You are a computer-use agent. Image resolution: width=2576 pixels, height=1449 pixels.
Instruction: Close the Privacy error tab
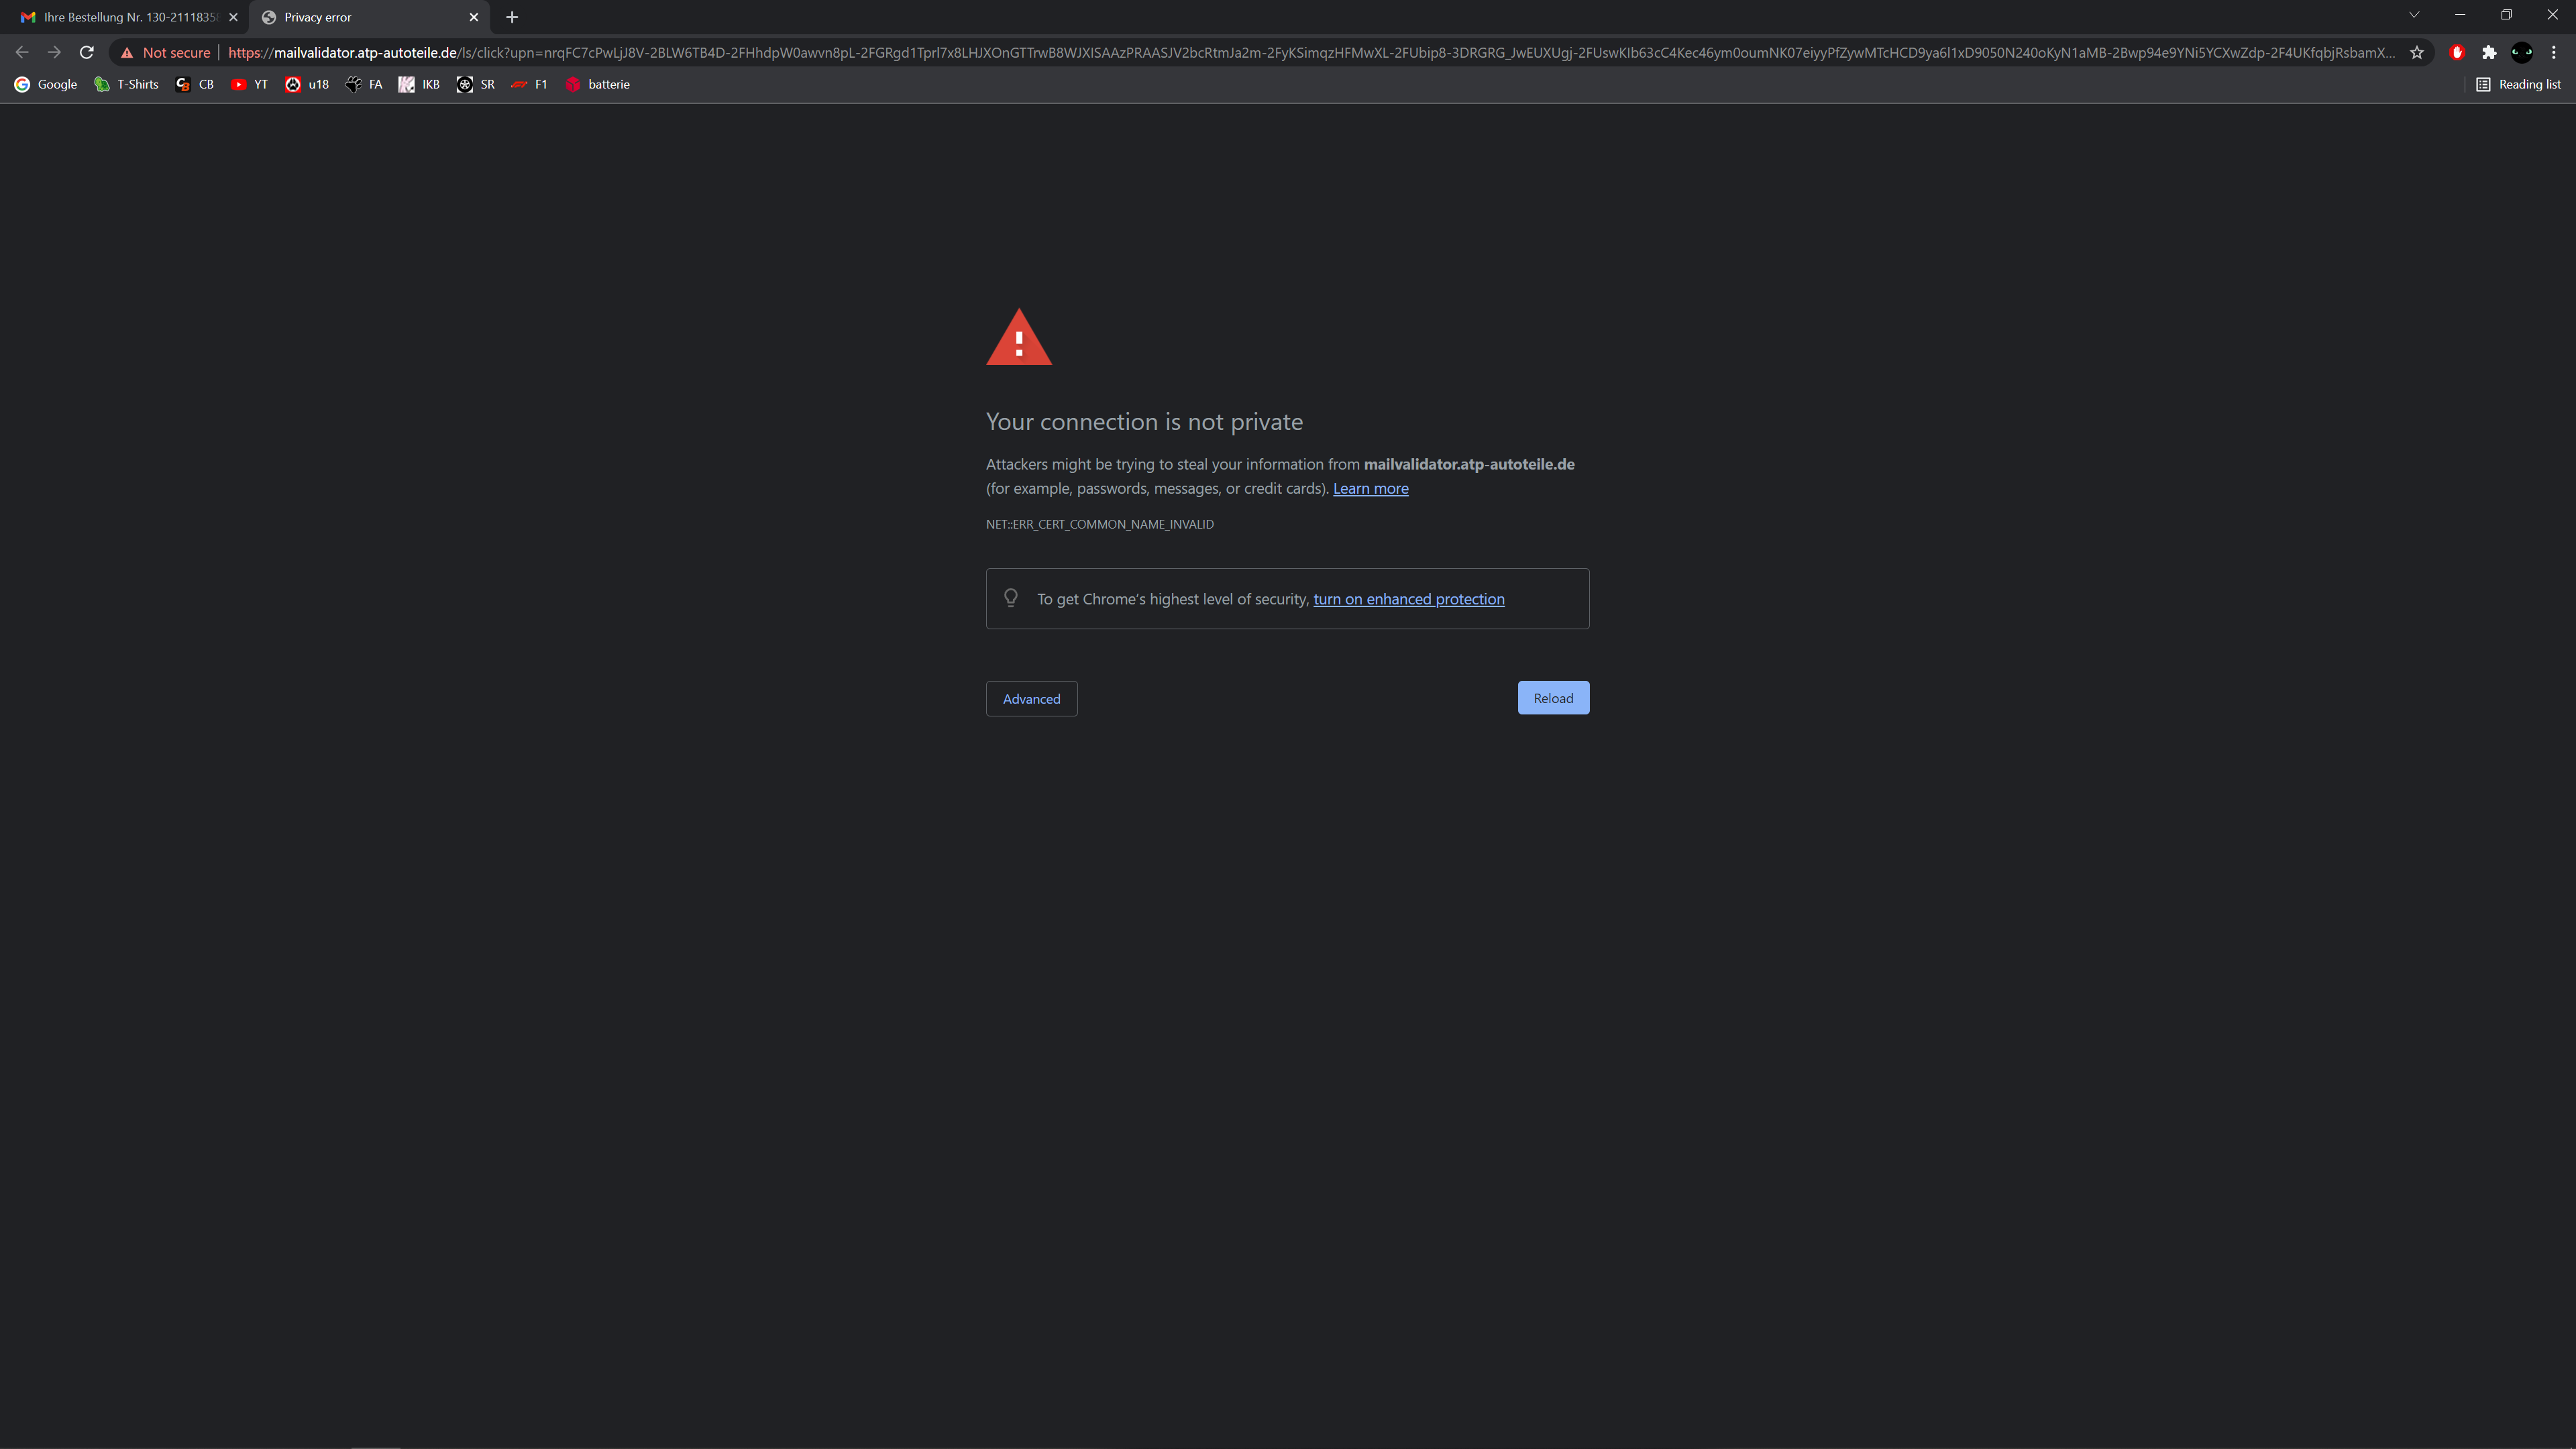(474, 17)
